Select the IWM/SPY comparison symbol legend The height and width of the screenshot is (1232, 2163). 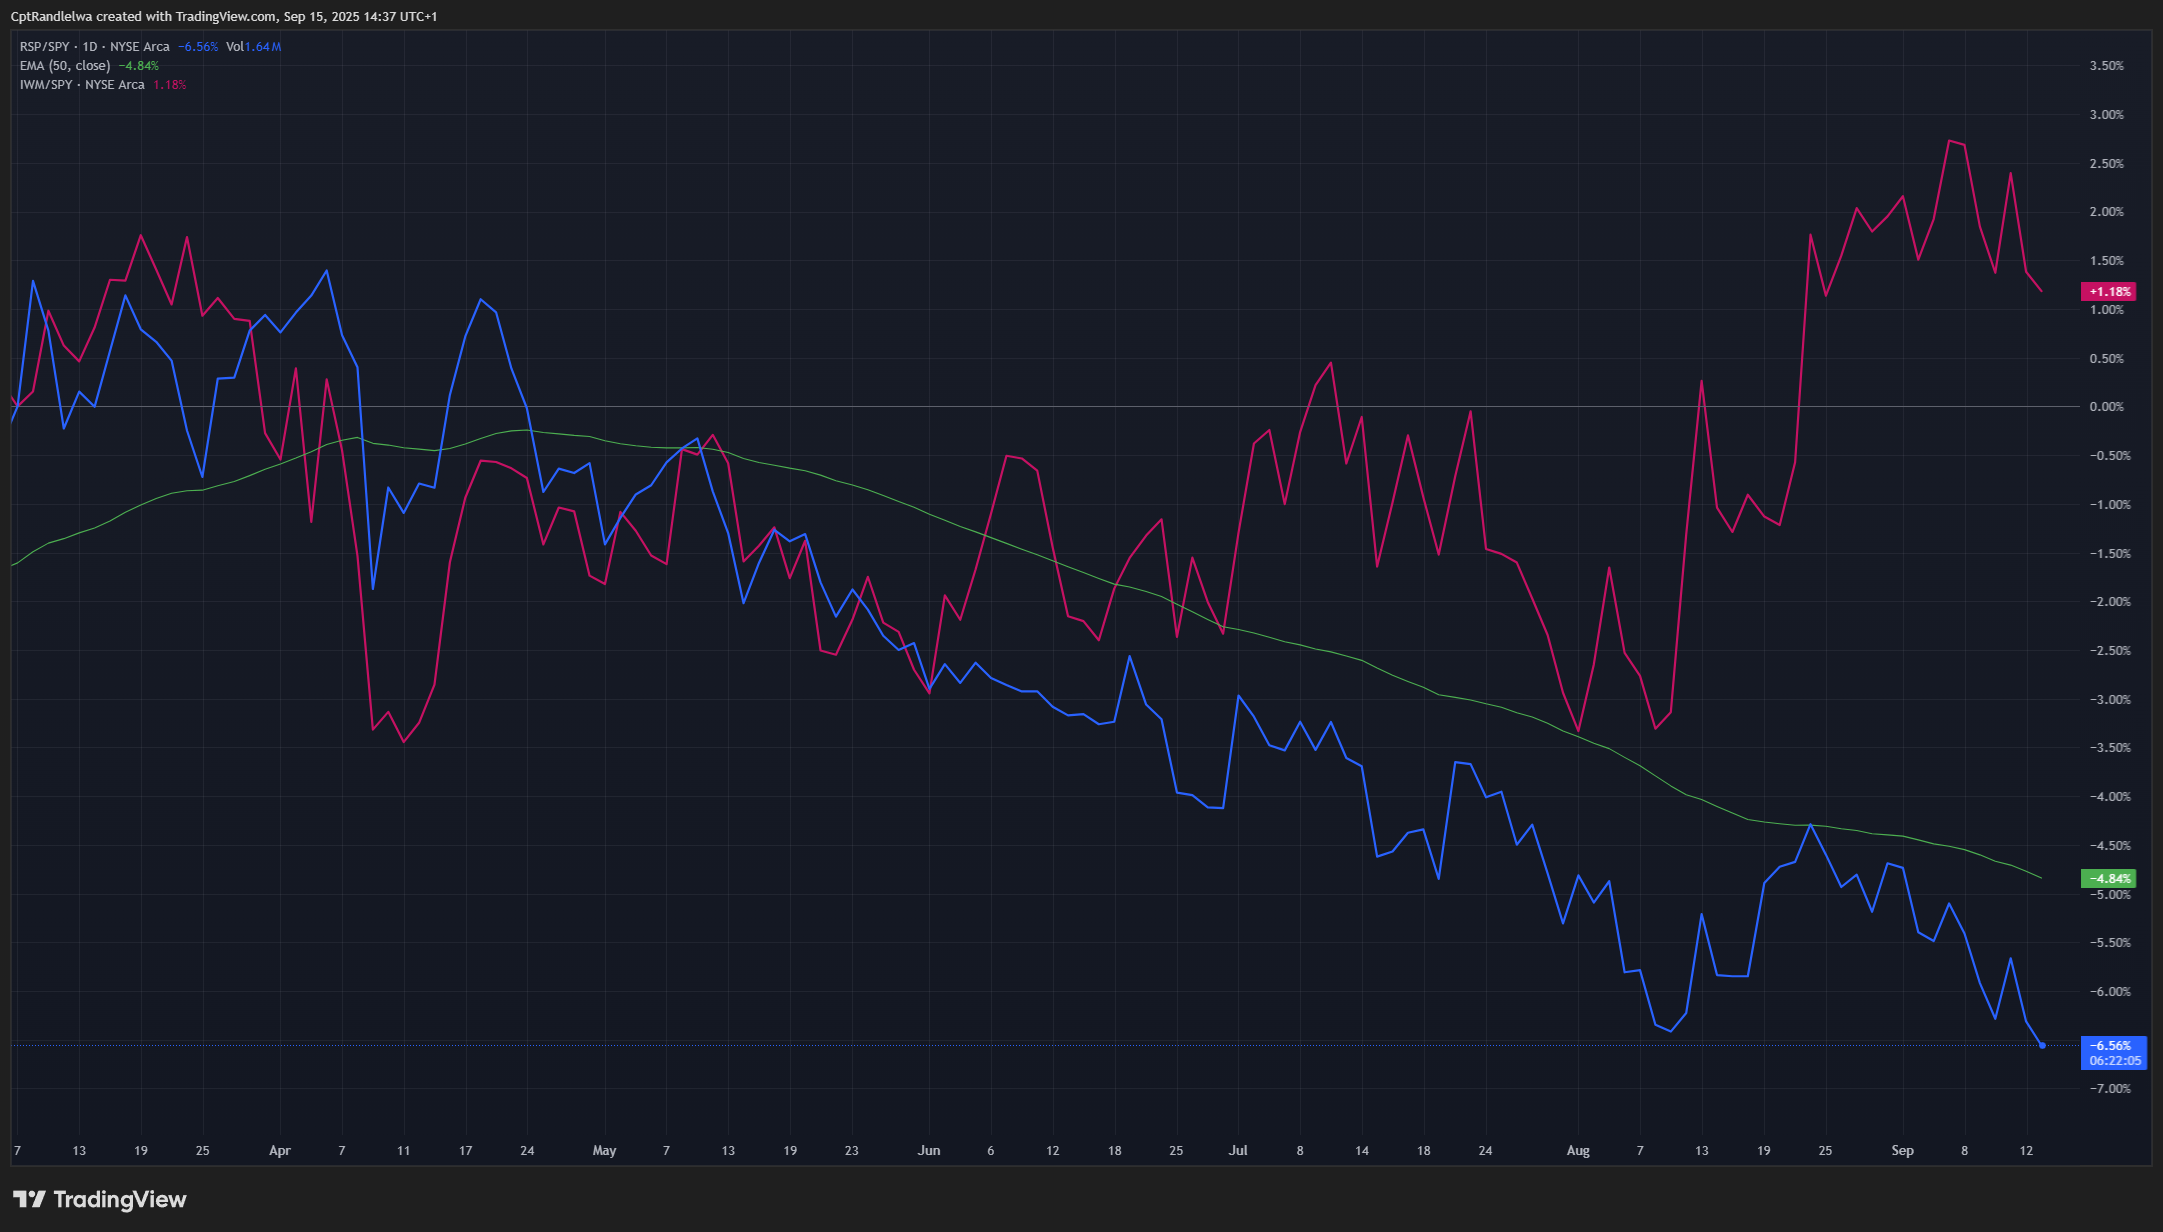coord(45,85)
